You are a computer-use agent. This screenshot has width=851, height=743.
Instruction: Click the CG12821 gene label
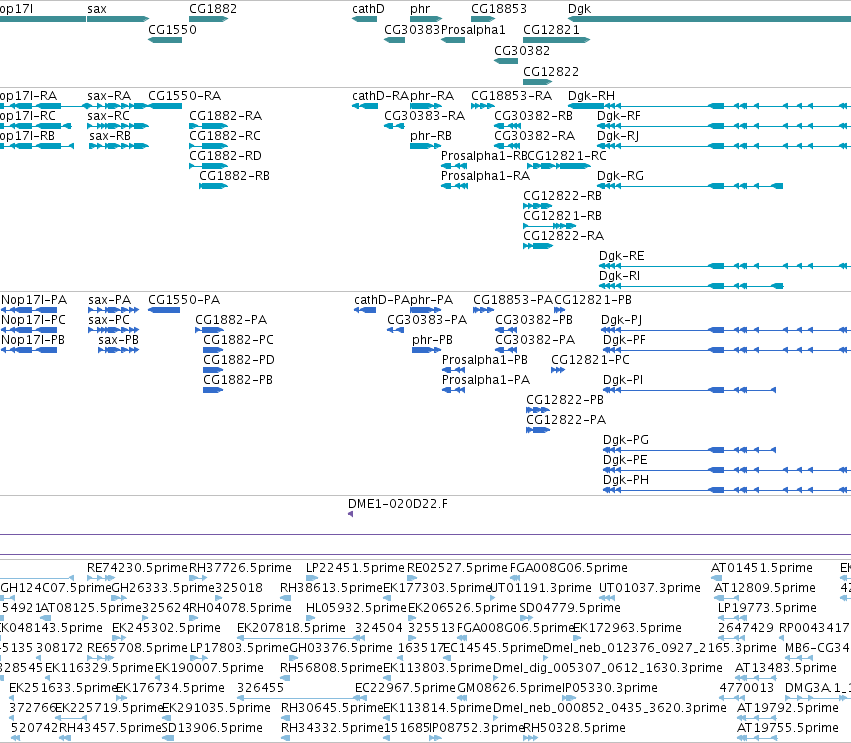tap(551, 29)
